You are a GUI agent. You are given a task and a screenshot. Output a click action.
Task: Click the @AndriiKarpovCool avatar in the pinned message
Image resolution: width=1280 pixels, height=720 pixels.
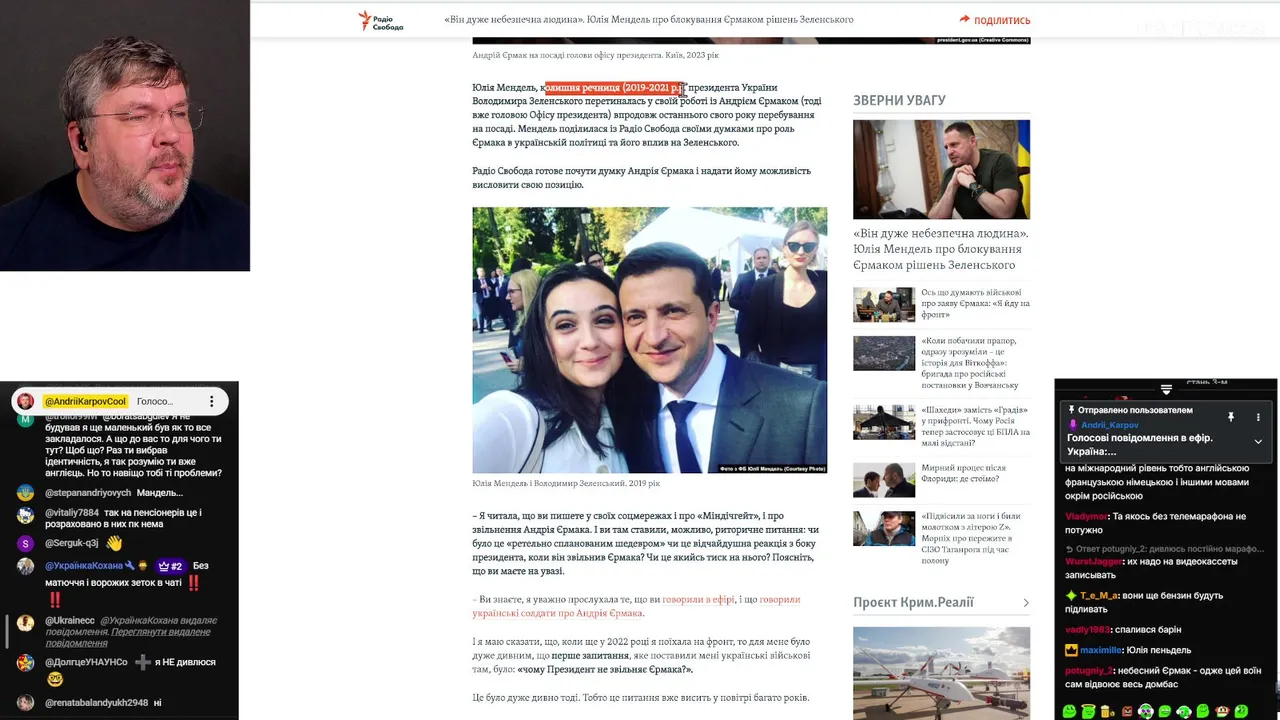[26, 401]
